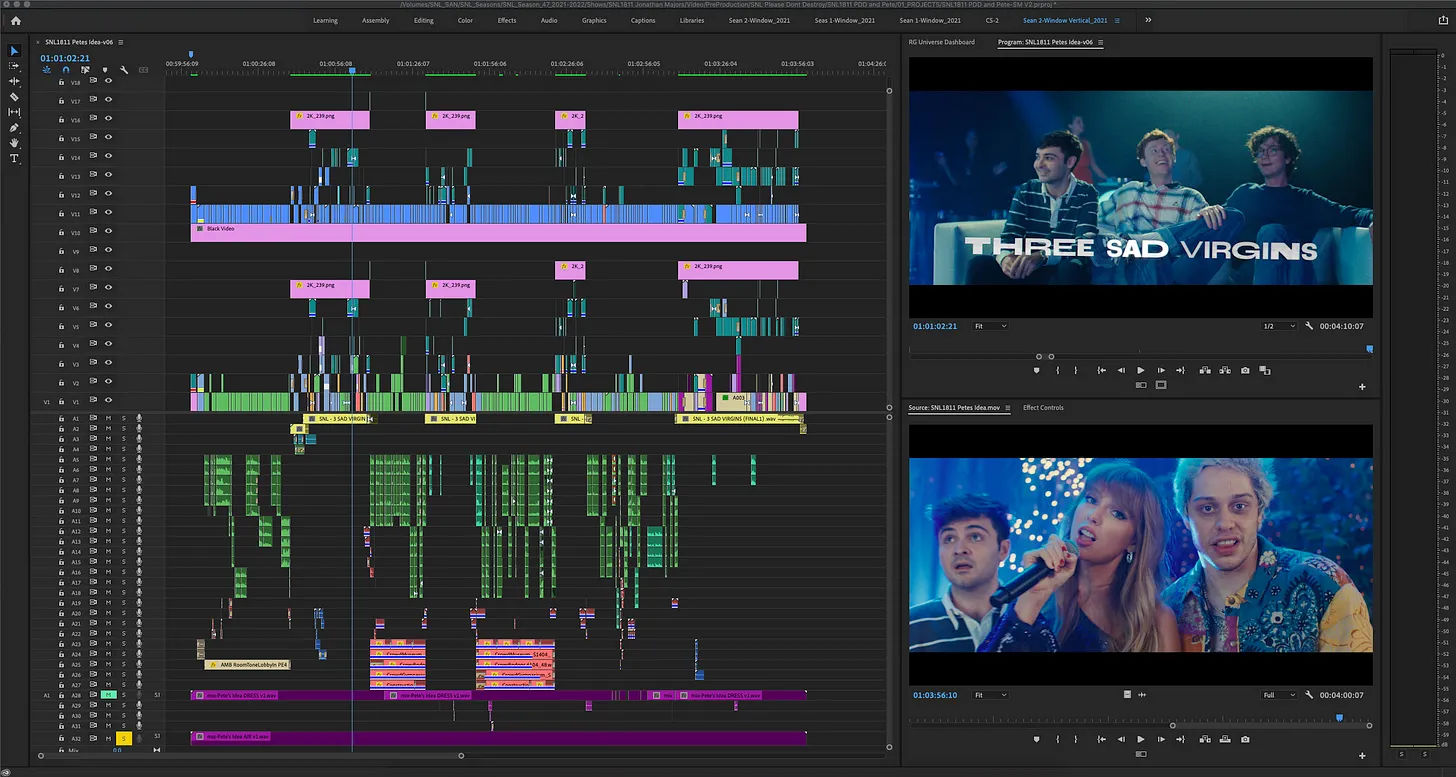Click Export Frame camera in Source monitor

tap(1245, 739)
